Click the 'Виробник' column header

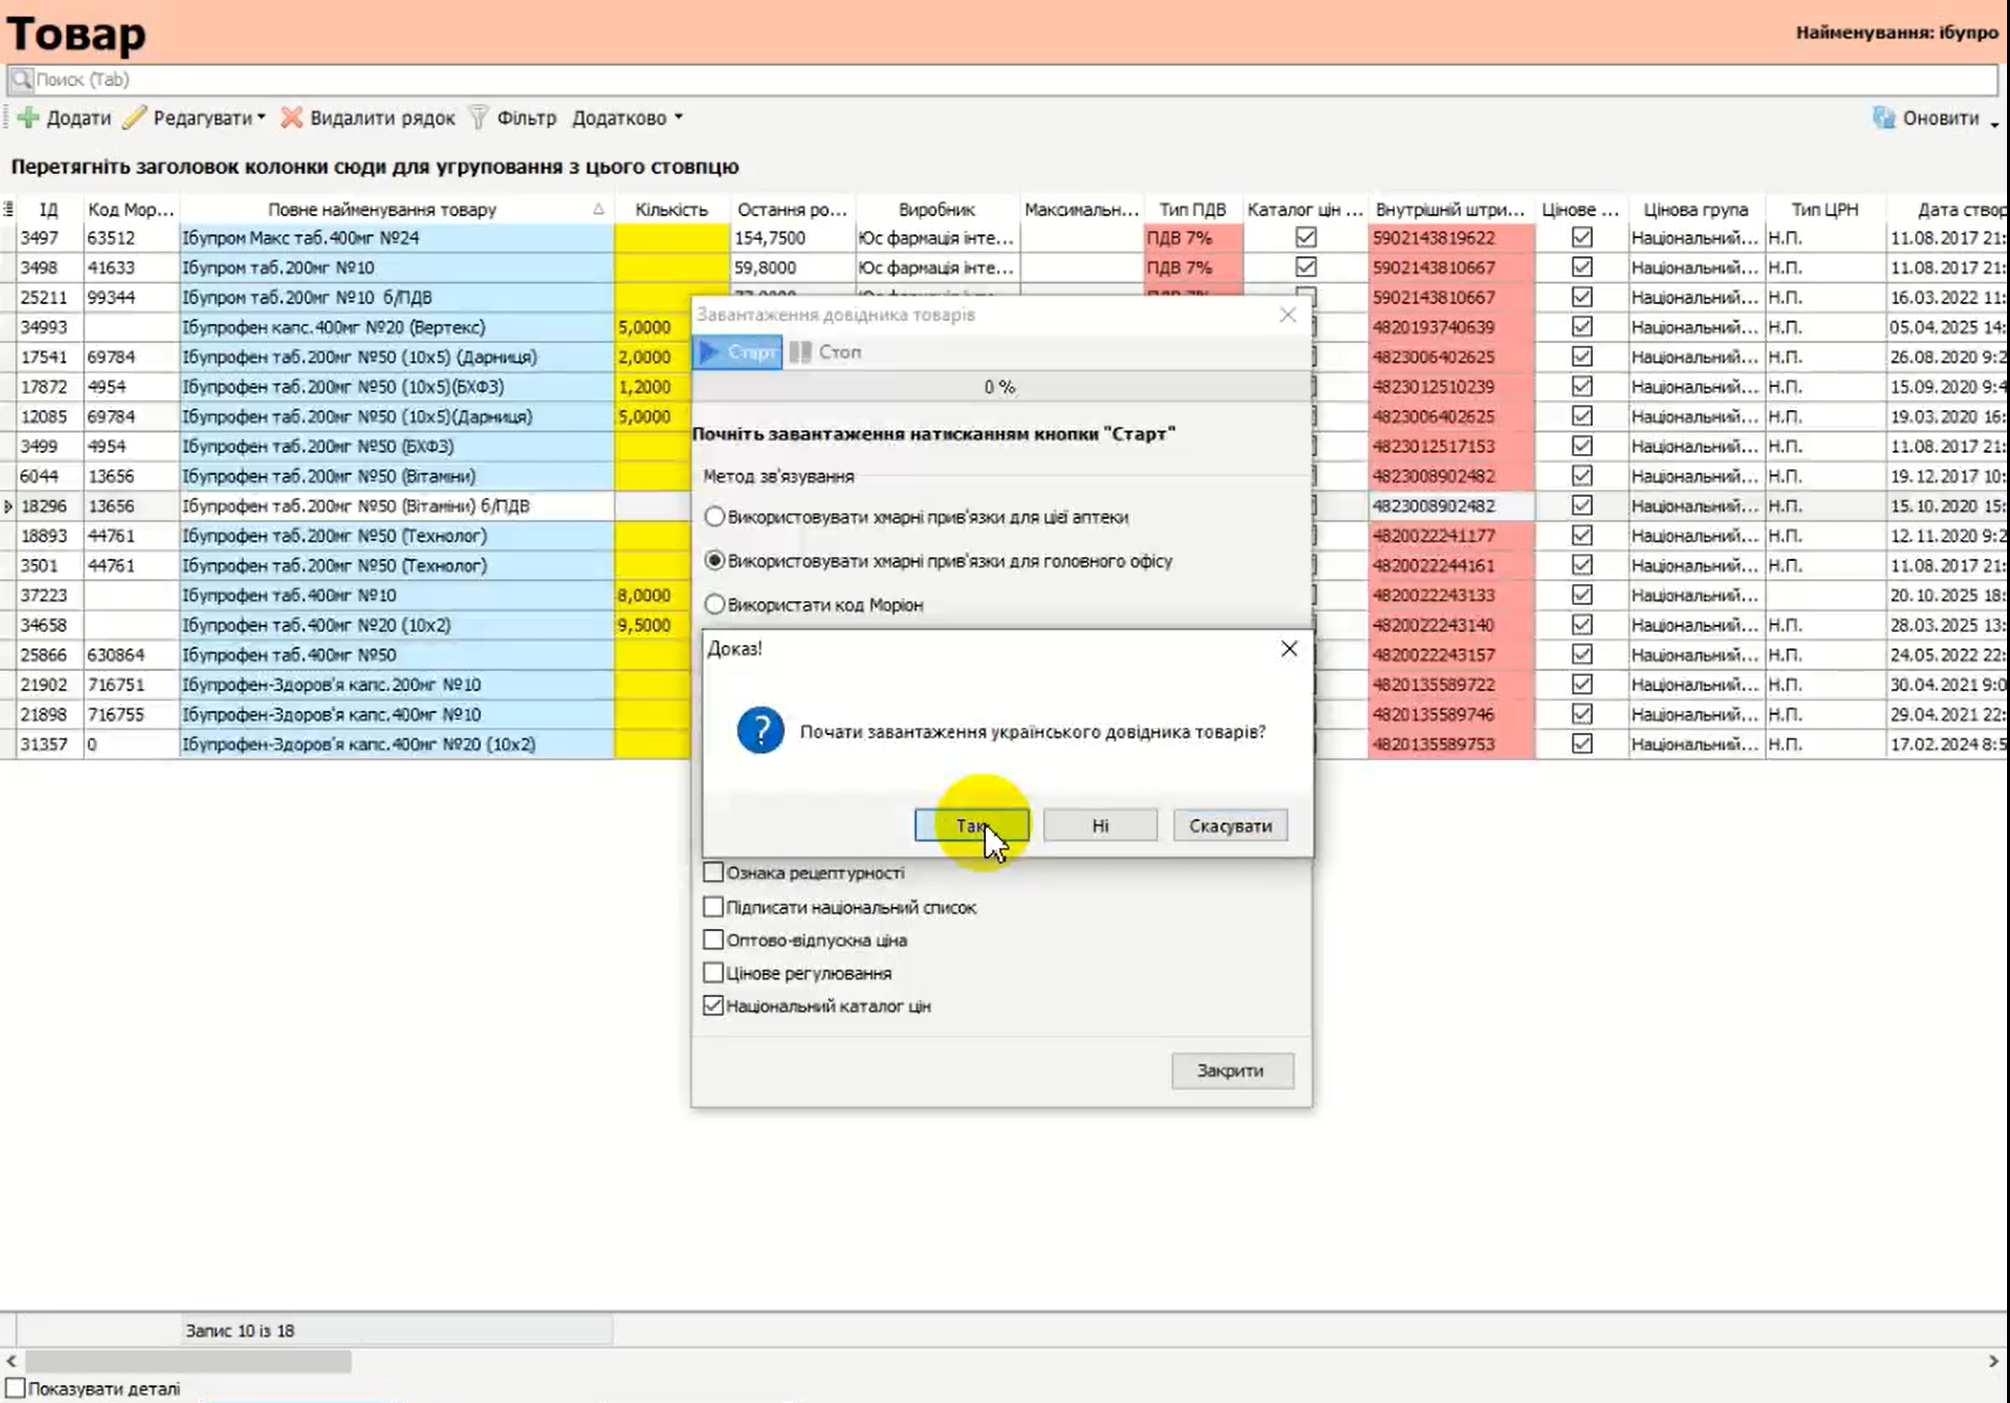(936, 210)
